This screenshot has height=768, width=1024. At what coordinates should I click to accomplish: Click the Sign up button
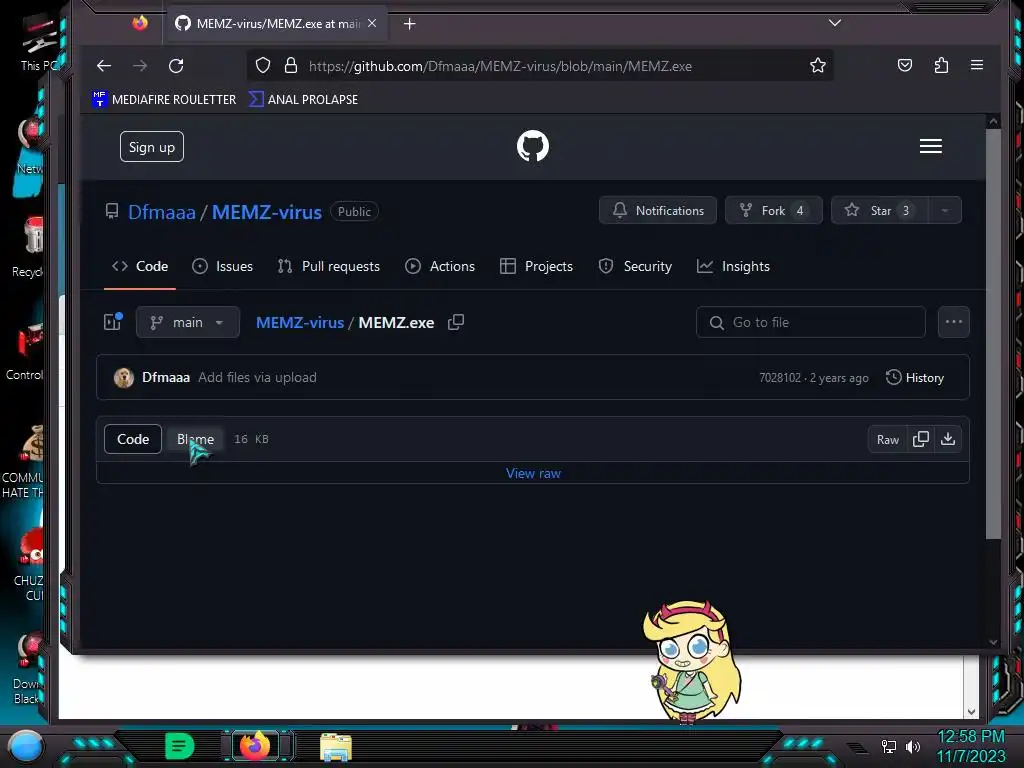click(x=152, y=147)
